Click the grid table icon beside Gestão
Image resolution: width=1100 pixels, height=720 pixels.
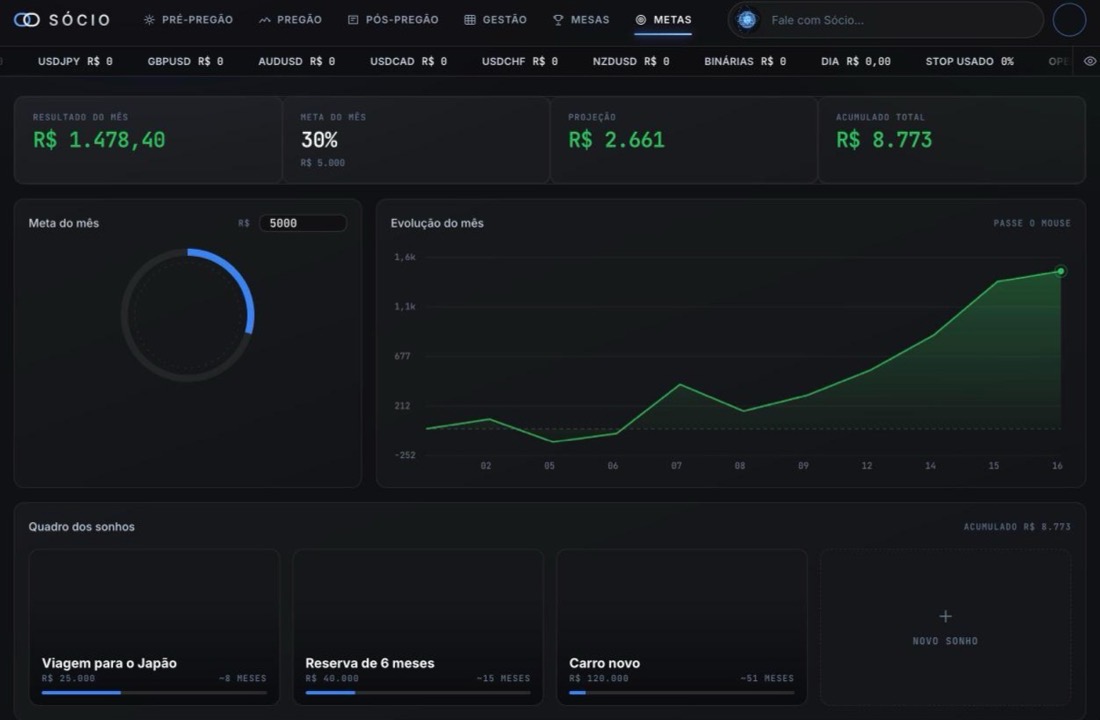[470, 20]
